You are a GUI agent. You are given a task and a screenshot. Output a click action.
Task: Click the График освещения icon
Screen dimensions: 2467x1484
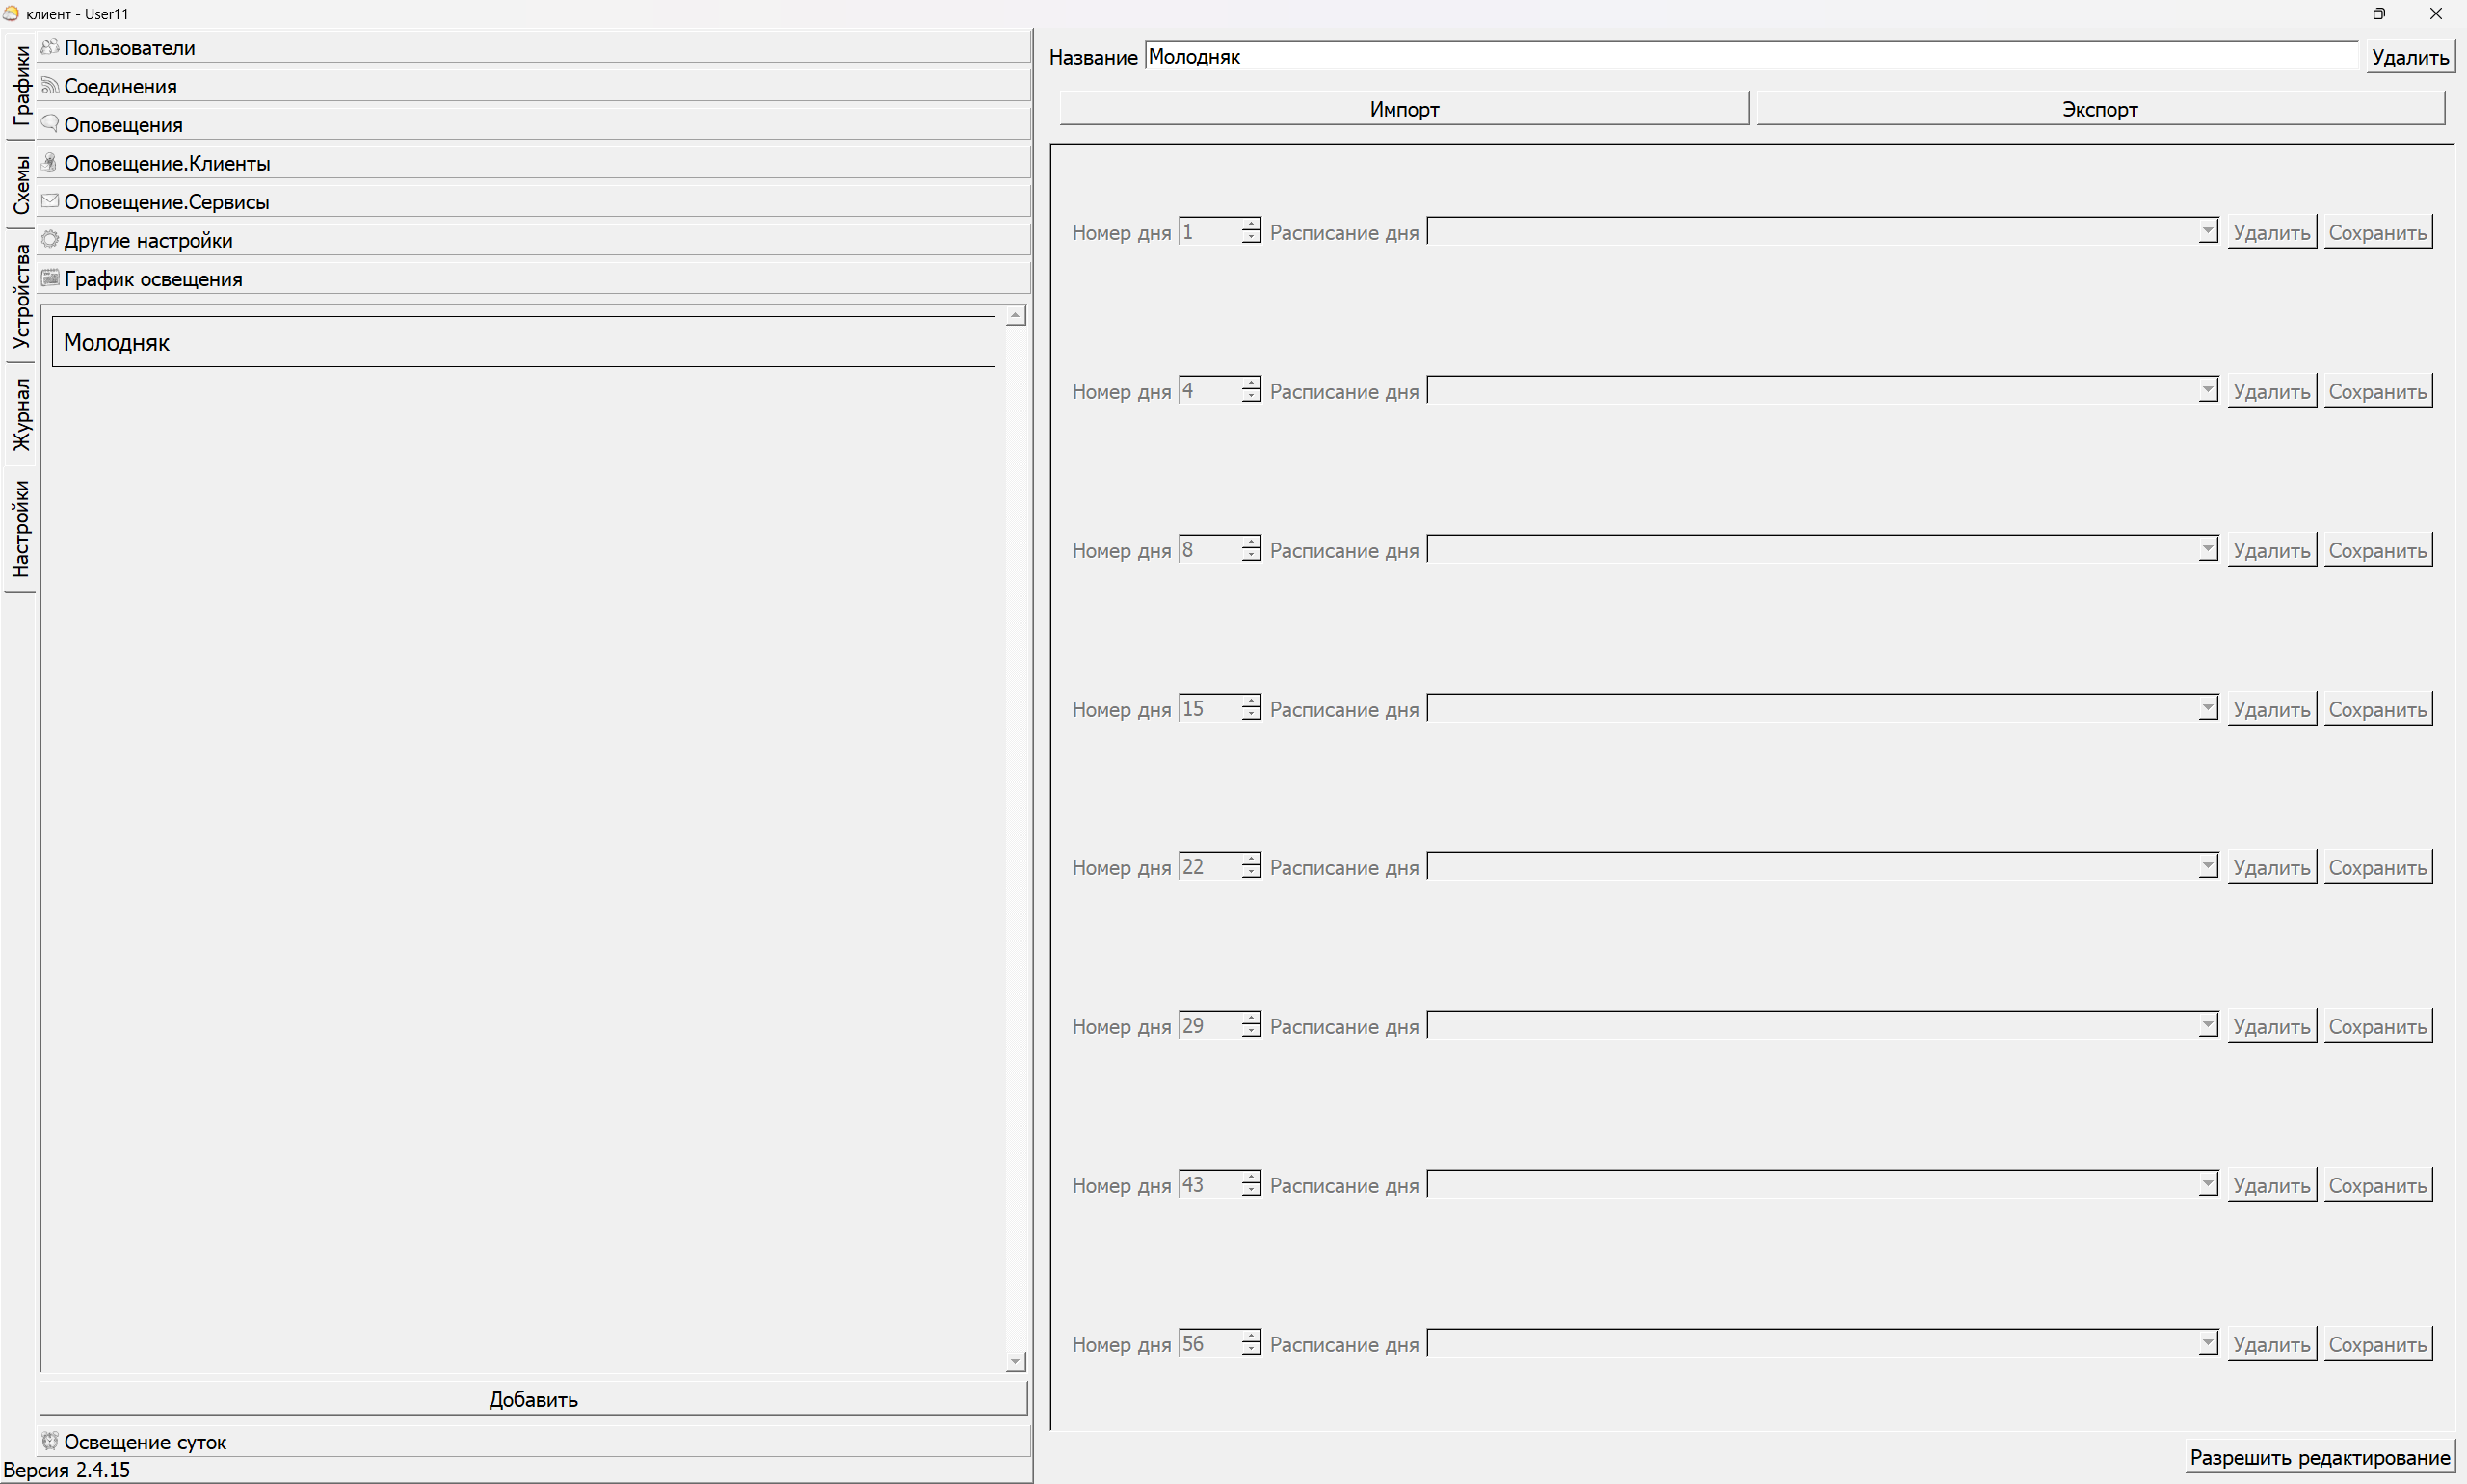pyautogui.click(x=50, y=278)
